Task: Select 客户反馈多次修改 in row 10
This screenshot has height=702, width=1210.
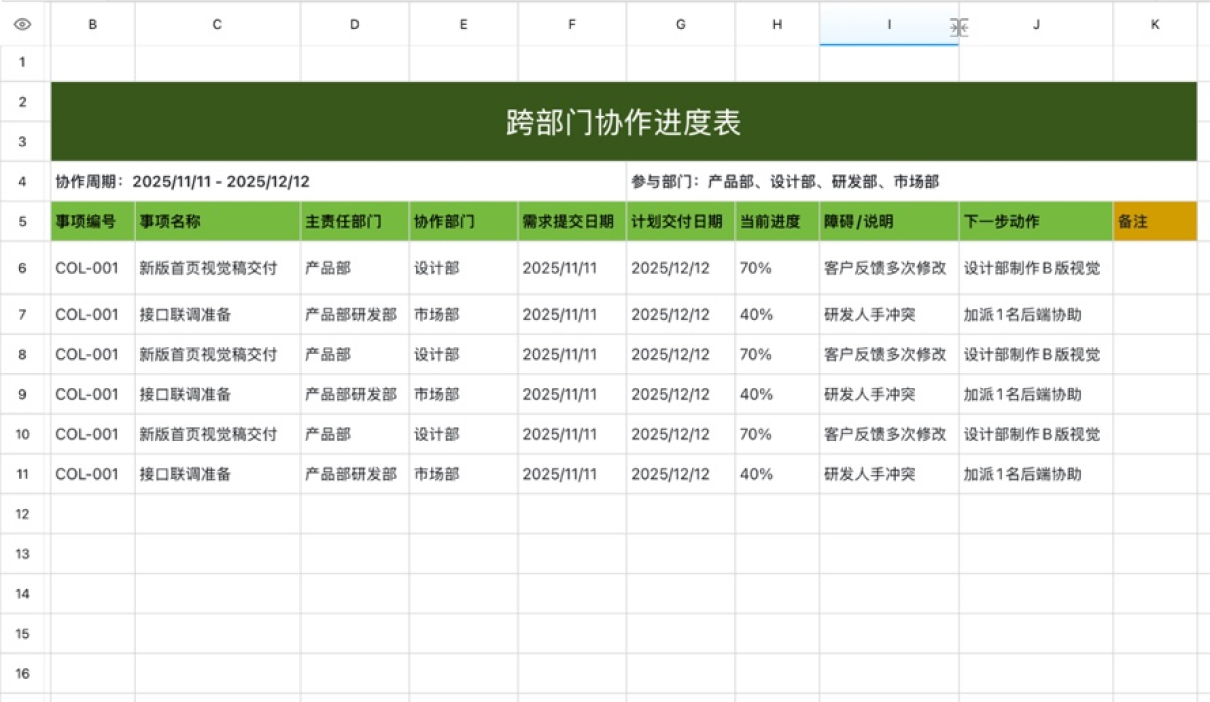Action: (x=889, y=434)
